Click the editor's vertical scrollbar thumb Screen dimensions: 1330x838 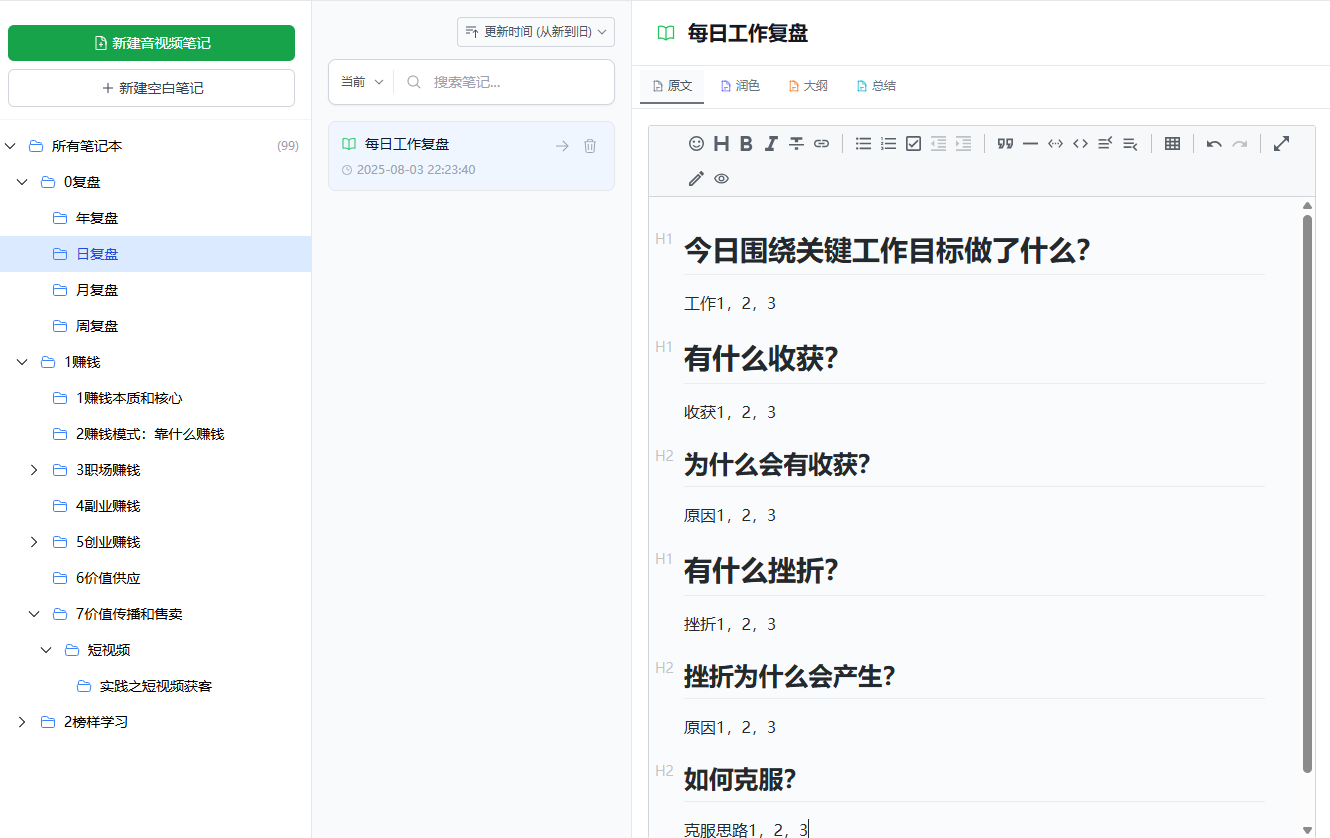[x=1307, y=490]
